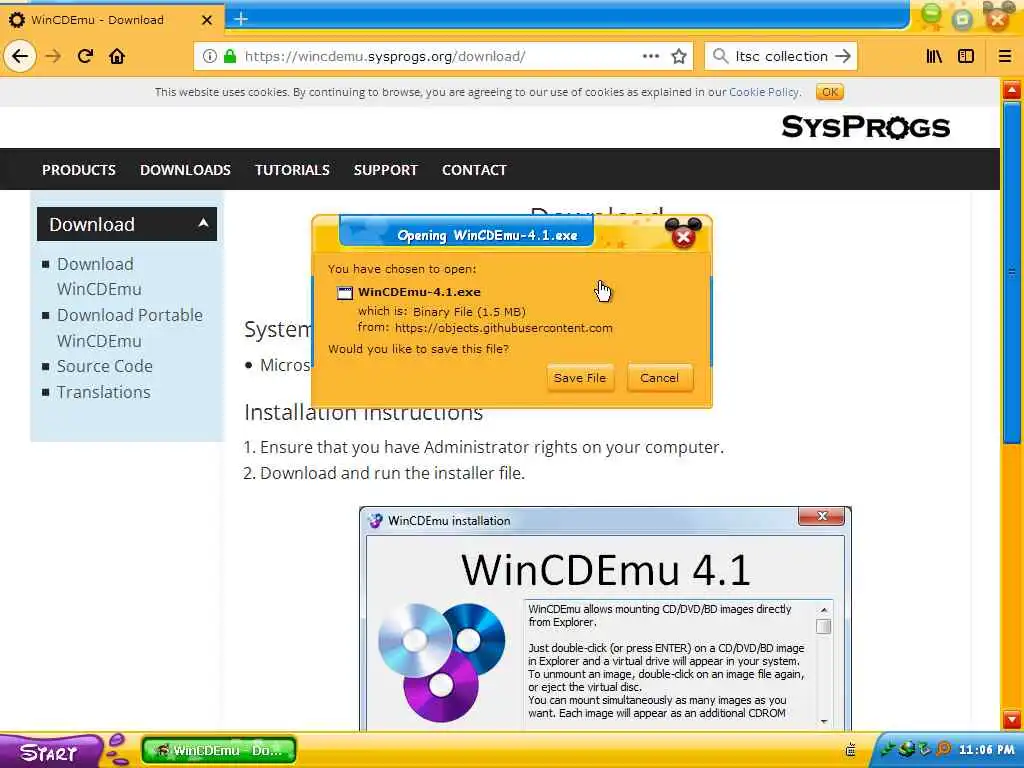The width and height of the screenshot is (1024, 768).
Task: Click the https://objects.githubusercontent.com source text
Action: click(x=504, y=328)
